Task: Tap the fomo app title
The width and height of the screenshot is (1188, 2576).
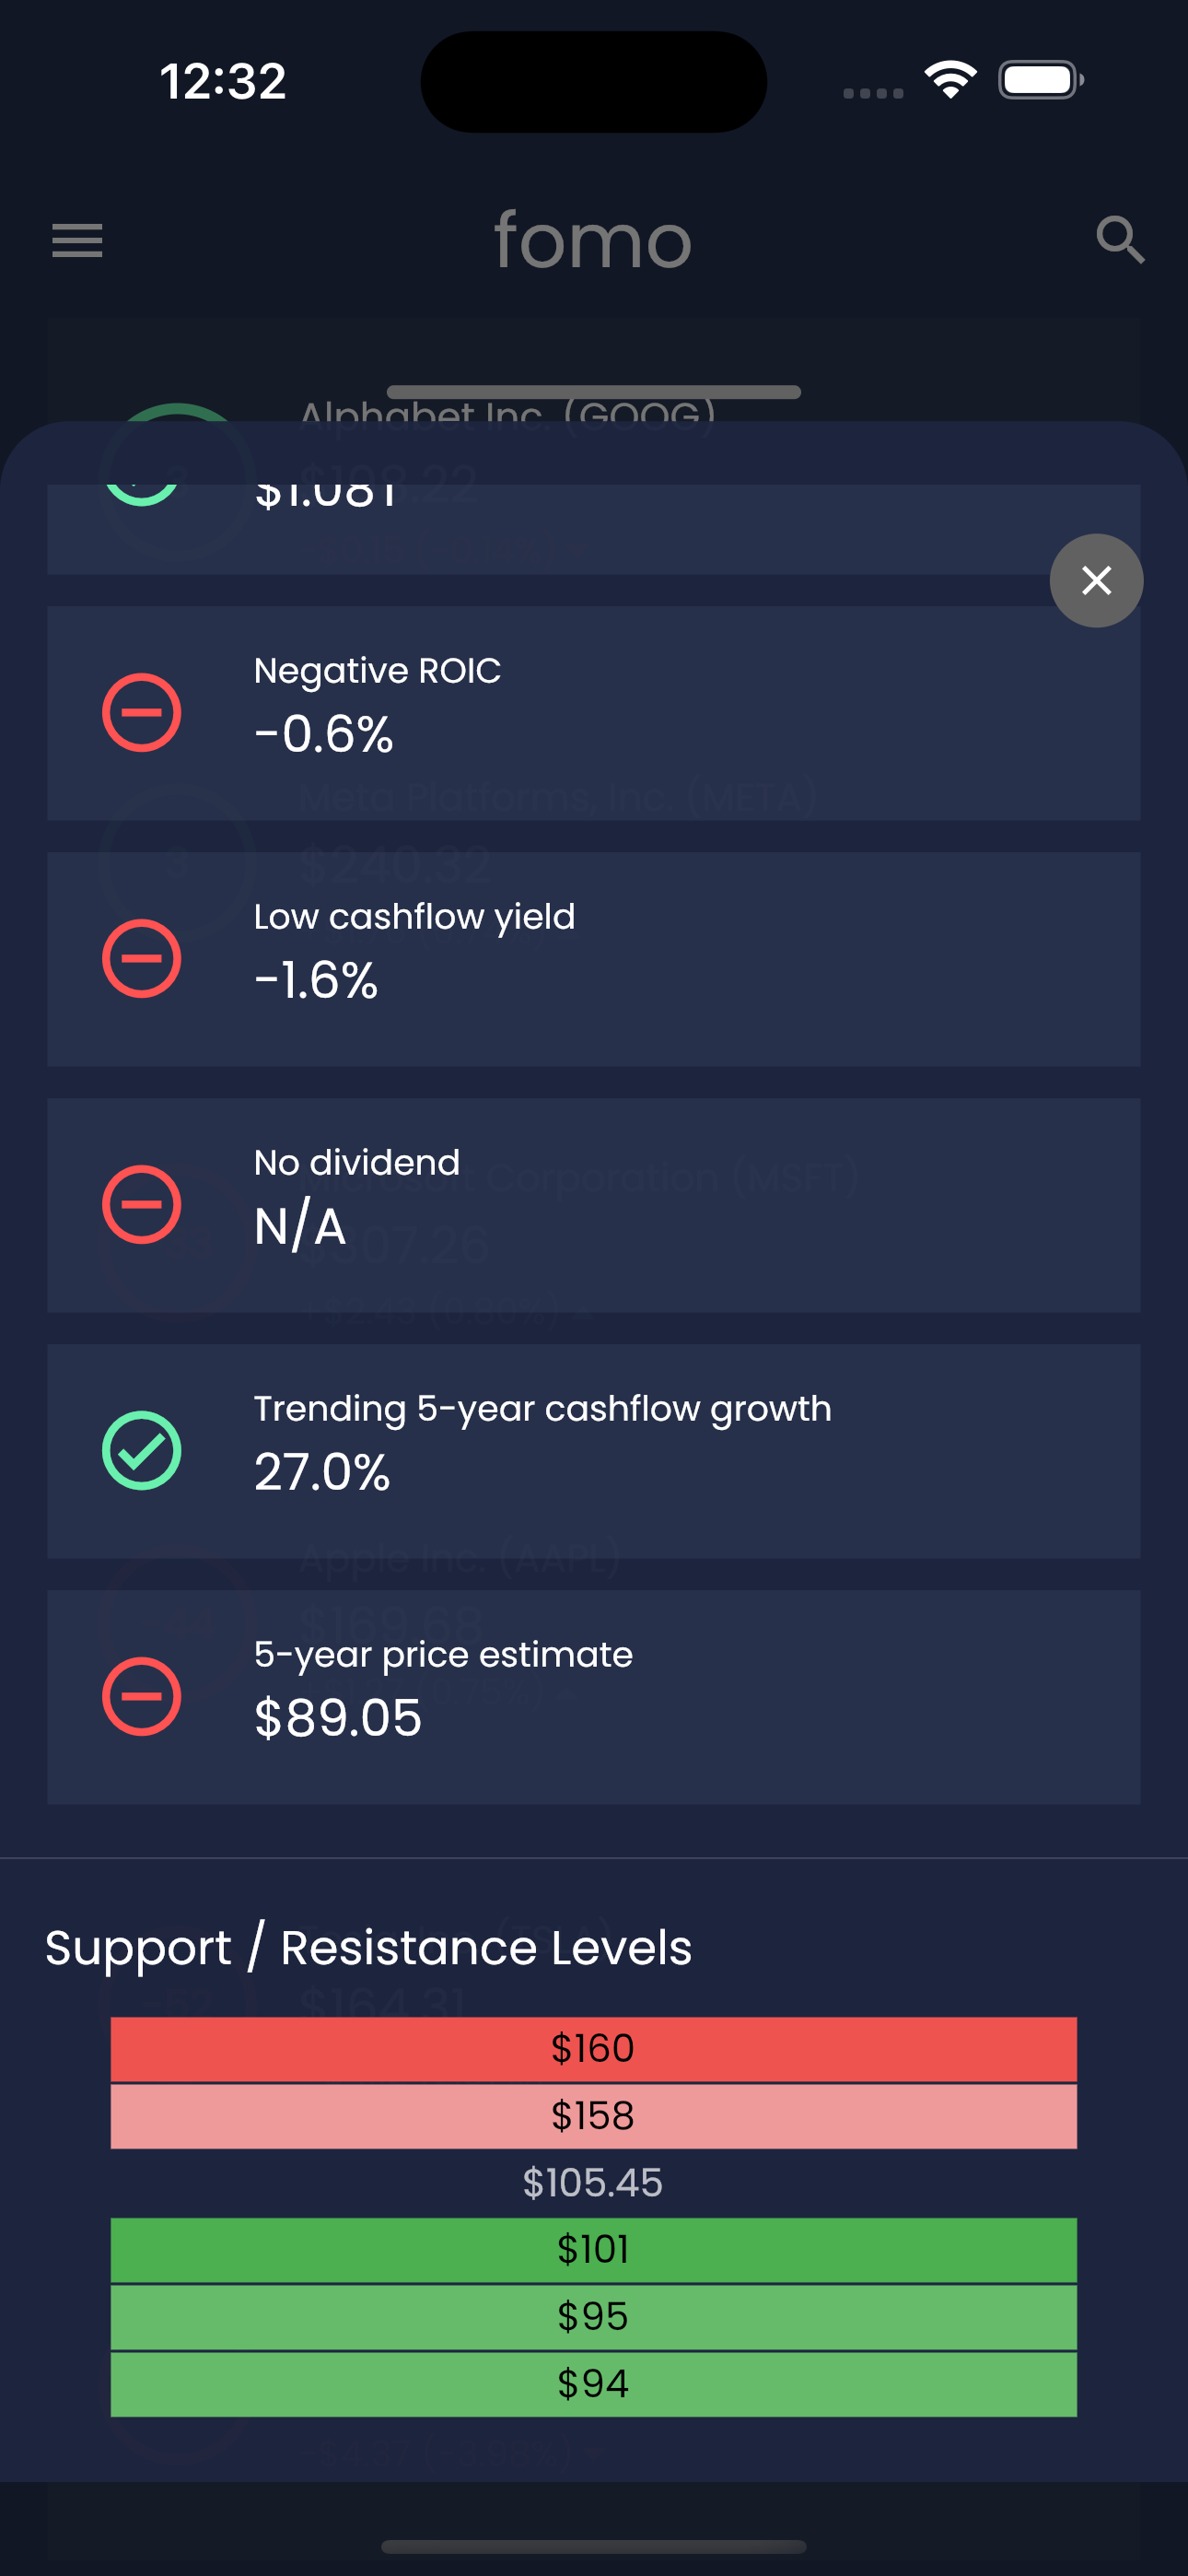Action: coord(593,241)
